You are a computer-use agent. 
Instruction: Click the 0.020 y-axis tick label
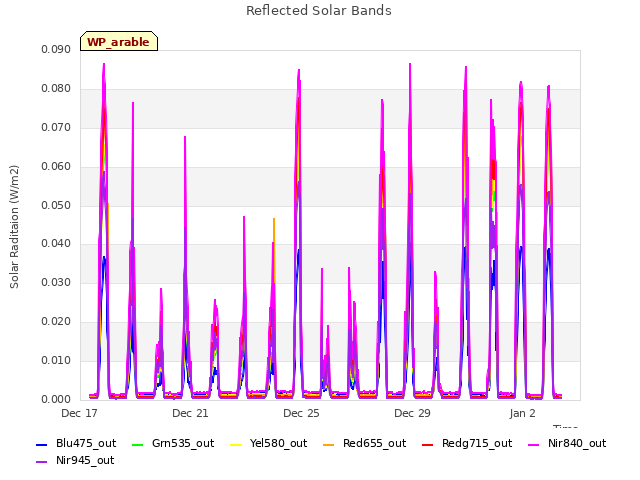(x=56, y=322)
